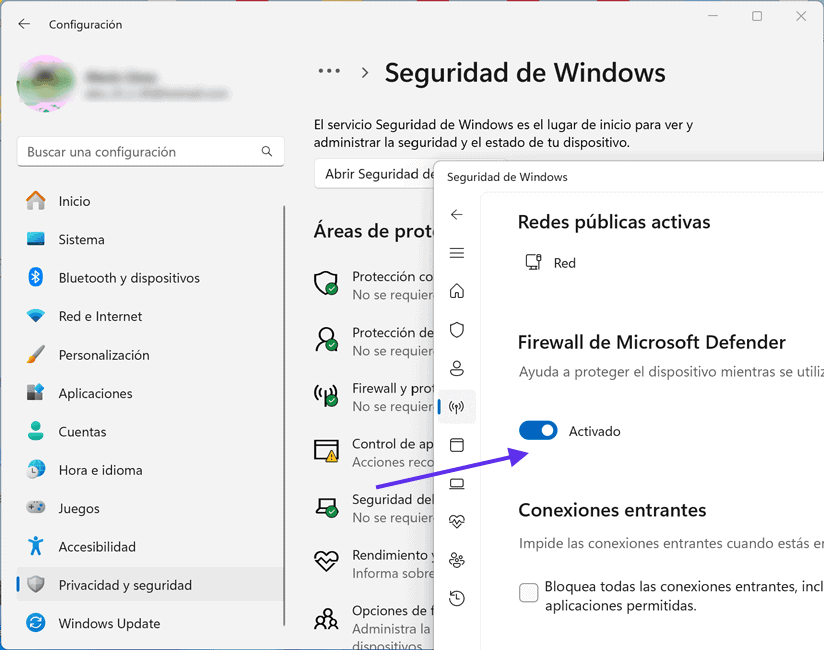Go back in Windows Security window
Screen dimensions: 824x650
tap(457, 215)
